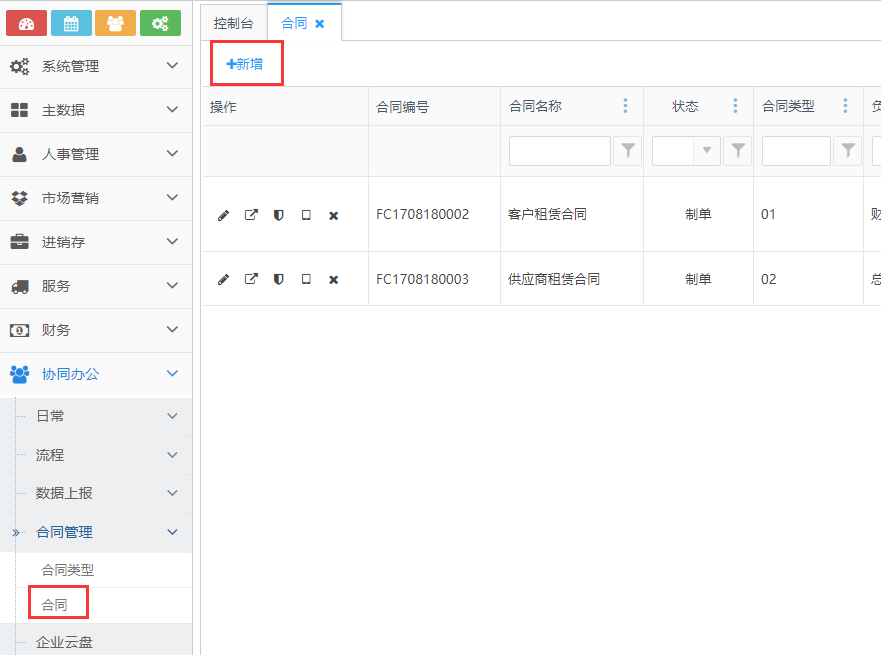Switch to the 控制台 tab
The width and height of the screenshot is (881, 655).
(234, 23)
